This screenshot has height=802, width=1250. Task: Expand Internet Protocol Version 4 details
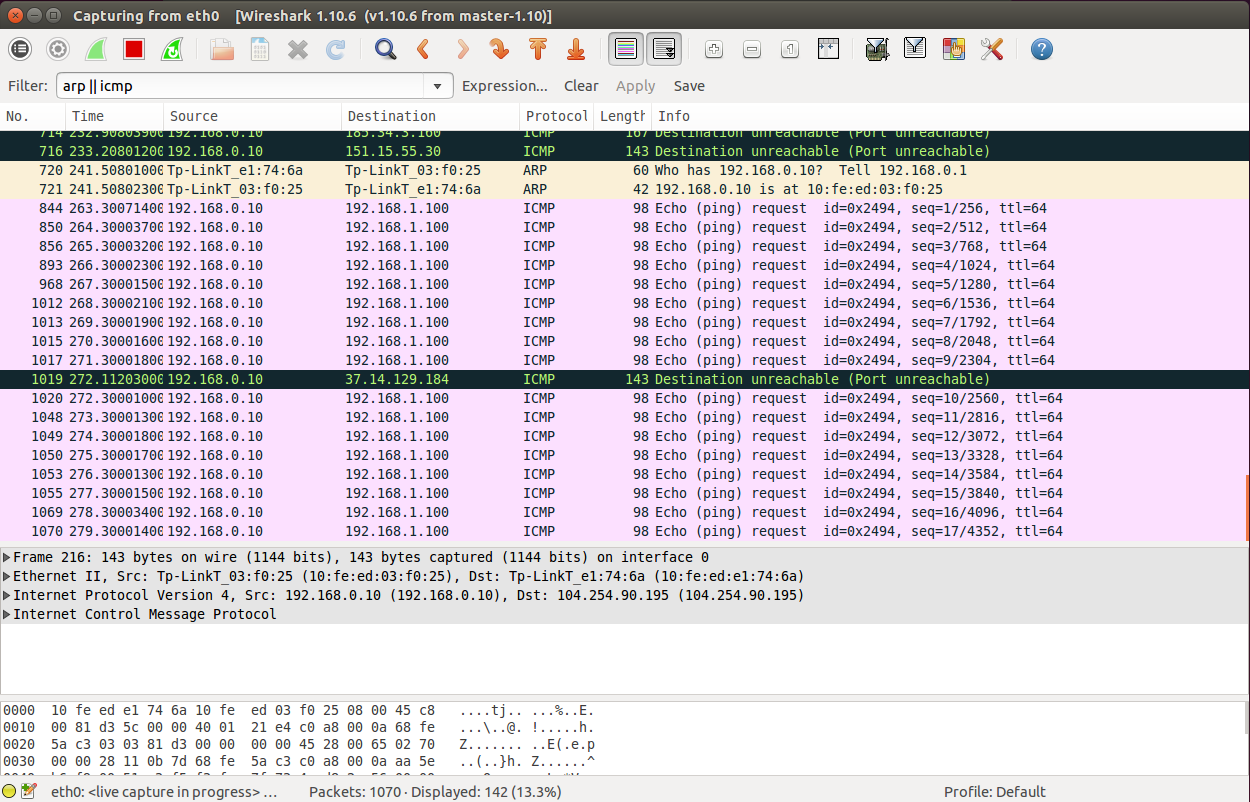pos(7,595)
